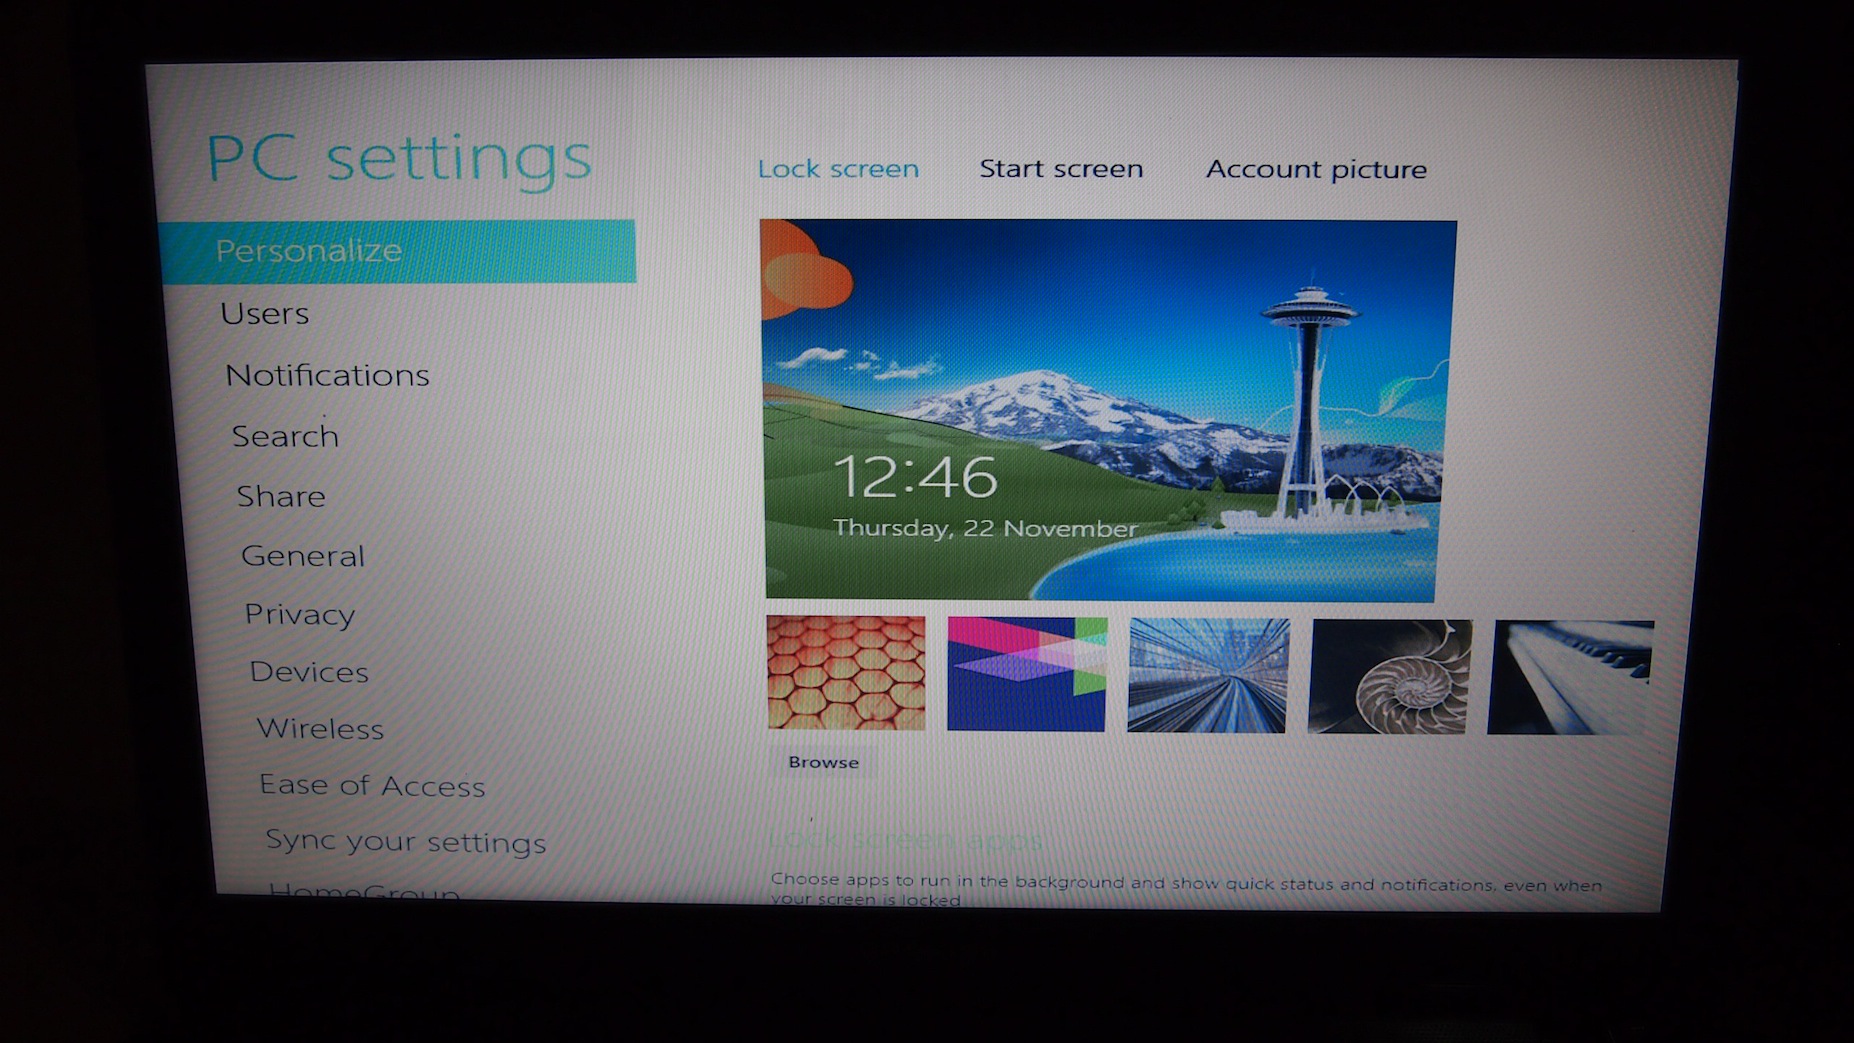Go to Search settings
Image resolution: width=1854 pixels, height=1043 pixels.
click(285, 436)
